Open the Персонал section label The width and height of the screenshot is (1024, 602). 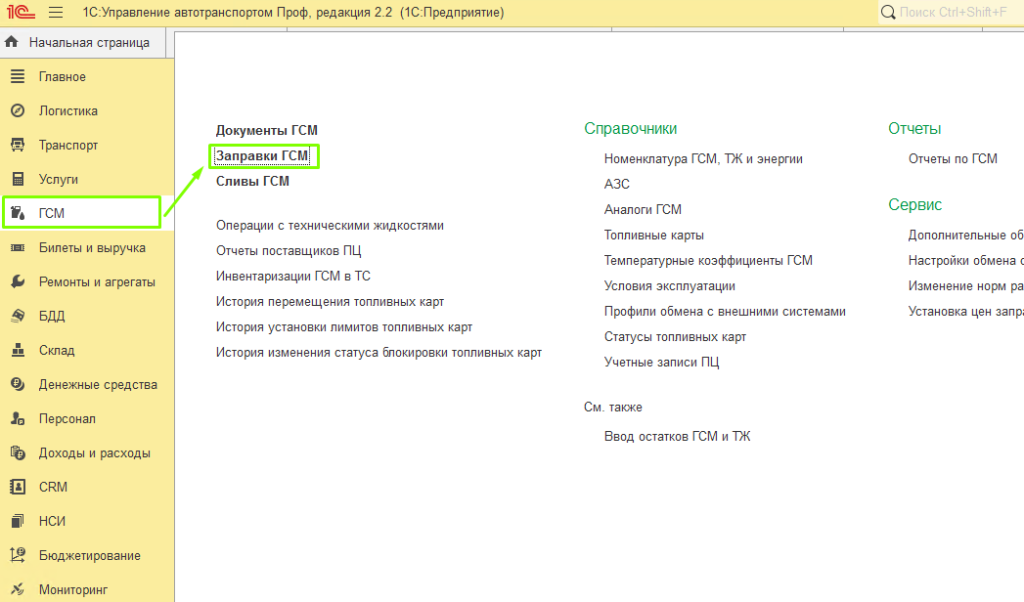(67, 419)
